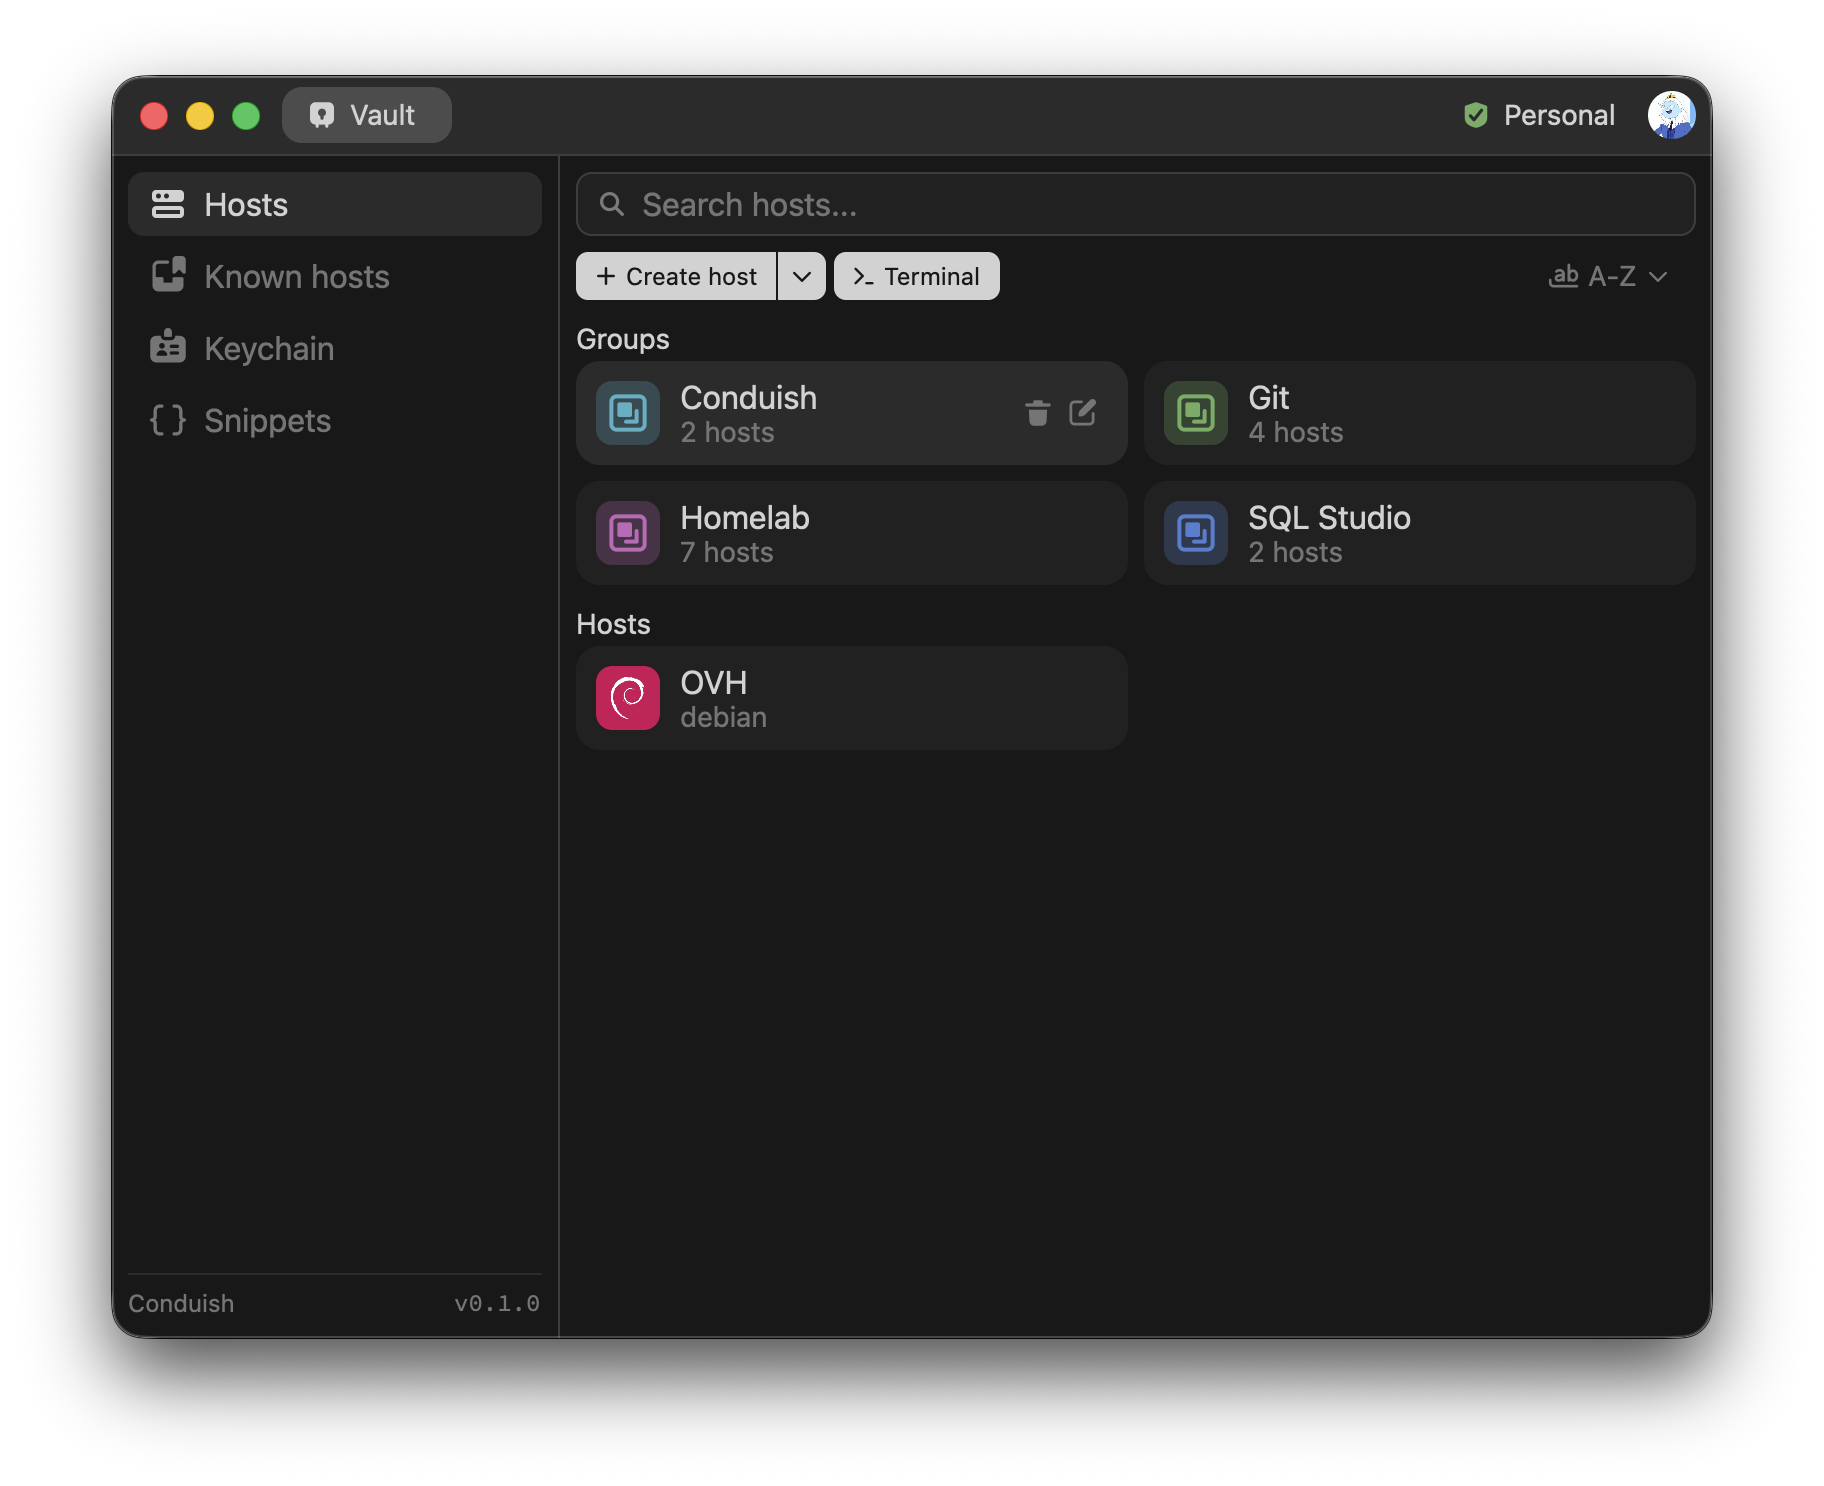
Task: Open the Keychain section
Action: [335, 348]
